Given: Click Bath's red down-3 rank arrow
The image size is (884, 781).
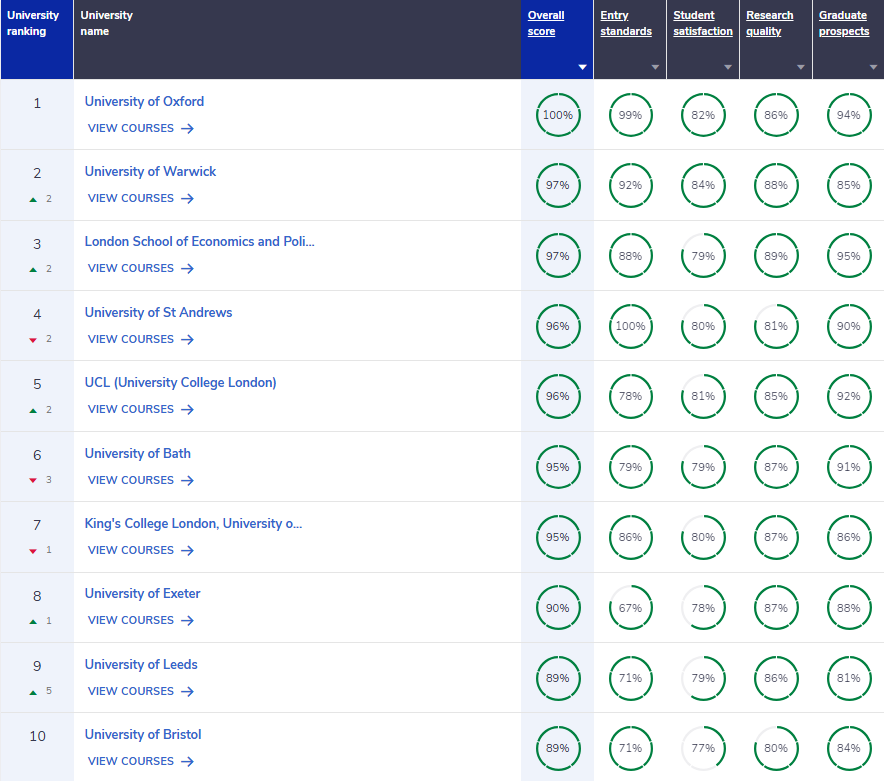Looking at the screenshot, I should [x=33, y=480].
